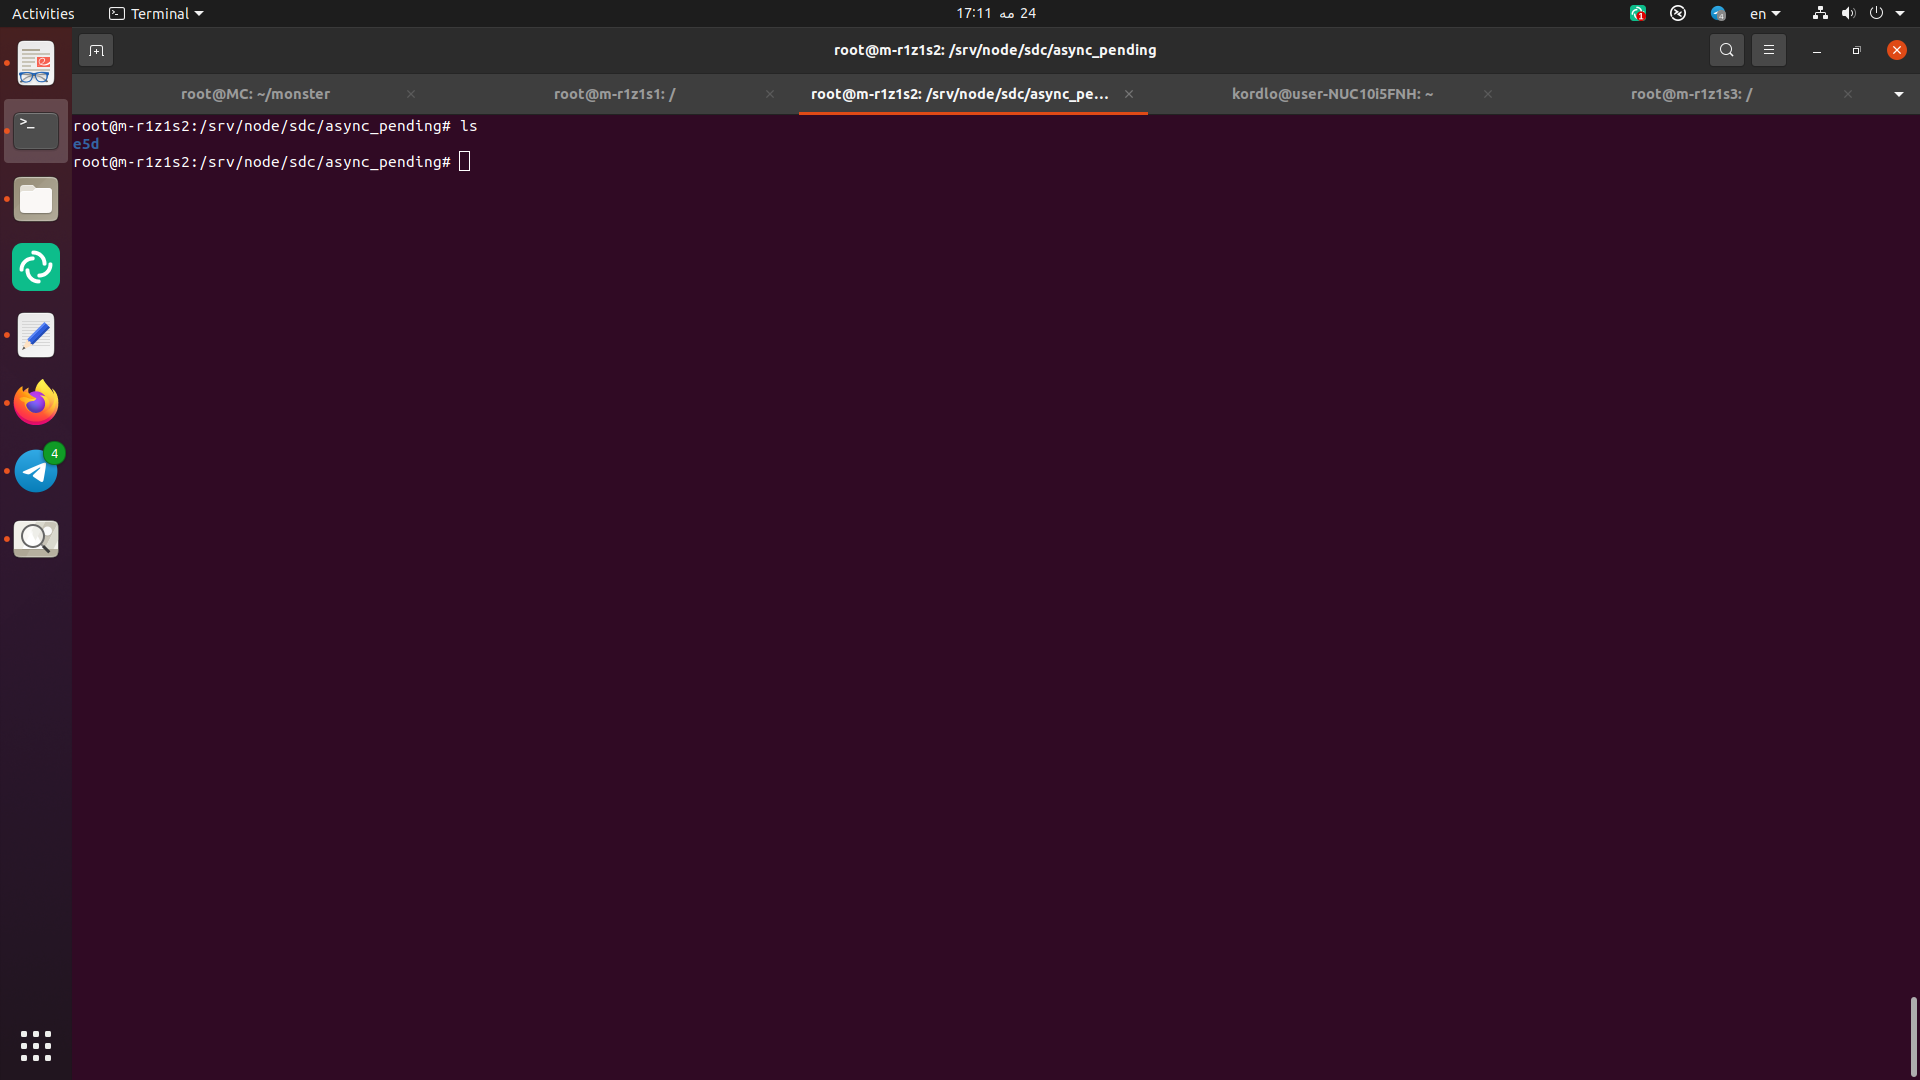Open the clock and calendar in the top bar
The height and width of the screenshot is (1080, 1920).
[x=995, y=13]
